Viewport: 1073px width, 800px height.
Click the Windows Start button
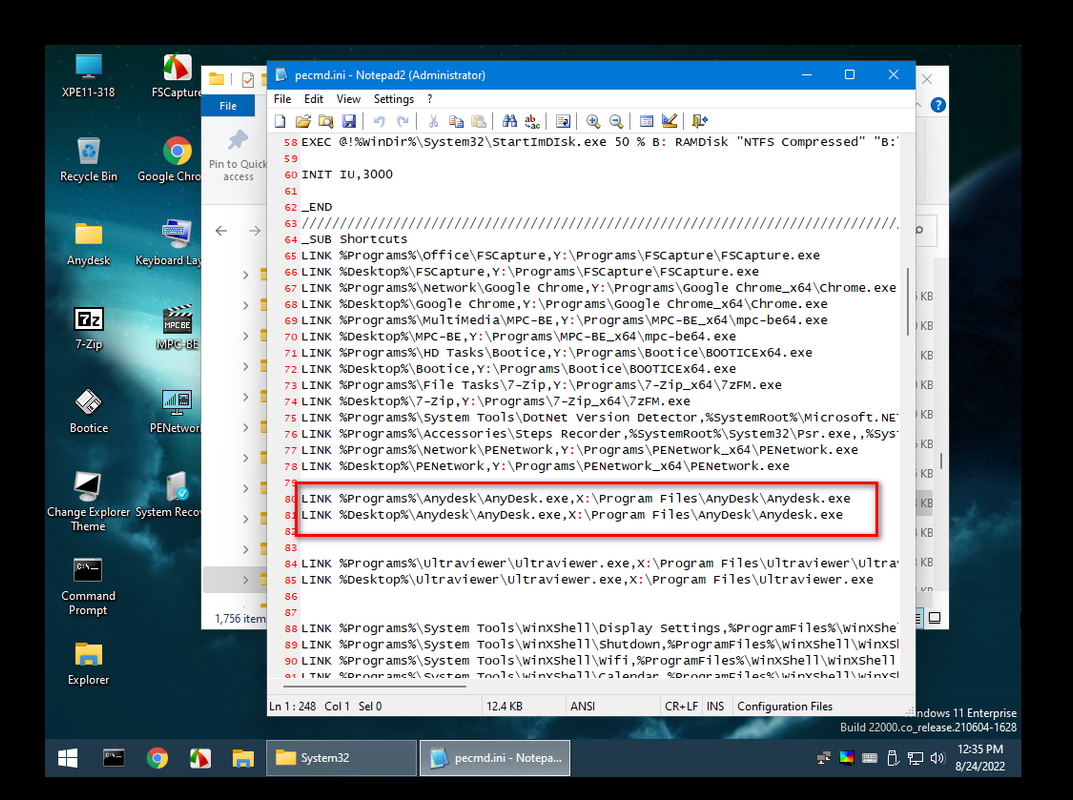point(68,758)
